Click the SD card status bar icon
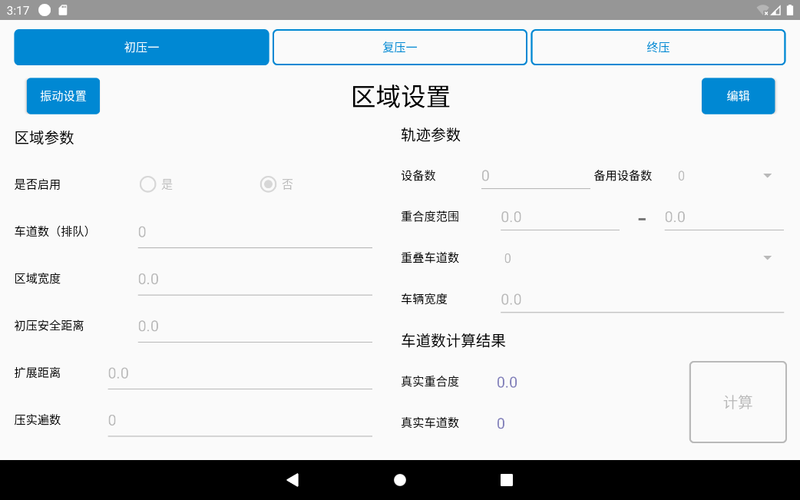This screenshot has height=500, width=800. pos(63,10)
